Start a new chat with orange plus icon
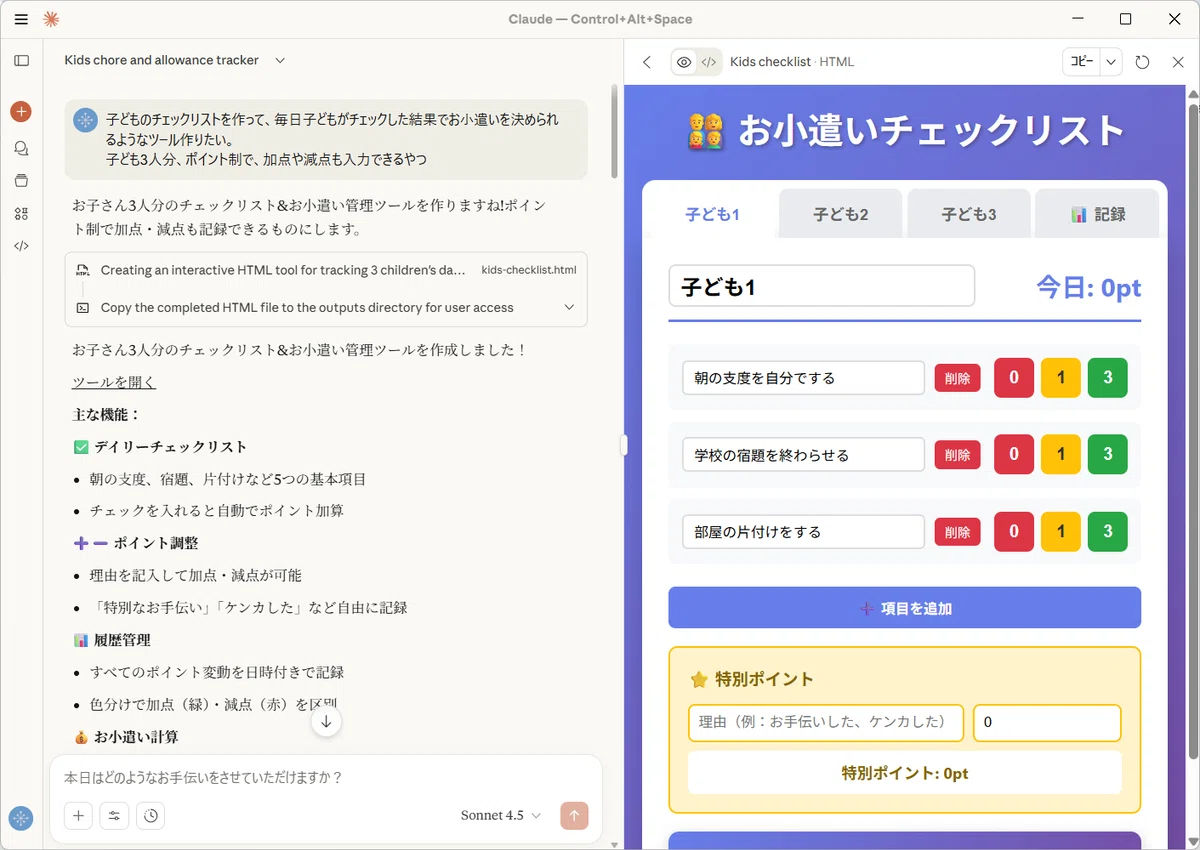Image resolution: width=1200 pixels, height=850 pixels. point(21,111)
